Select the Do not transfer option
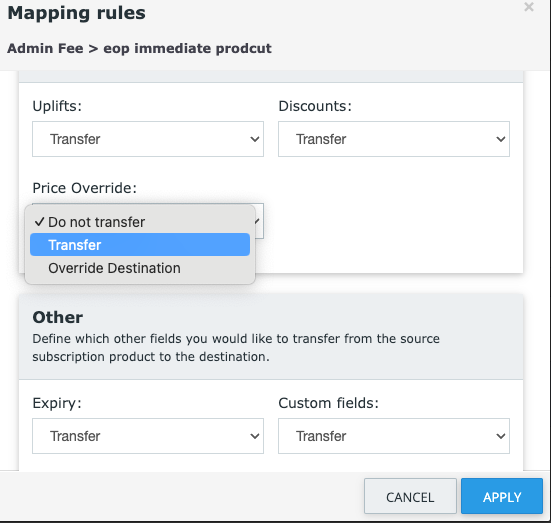The image size is (551, 523). (140, 222)
